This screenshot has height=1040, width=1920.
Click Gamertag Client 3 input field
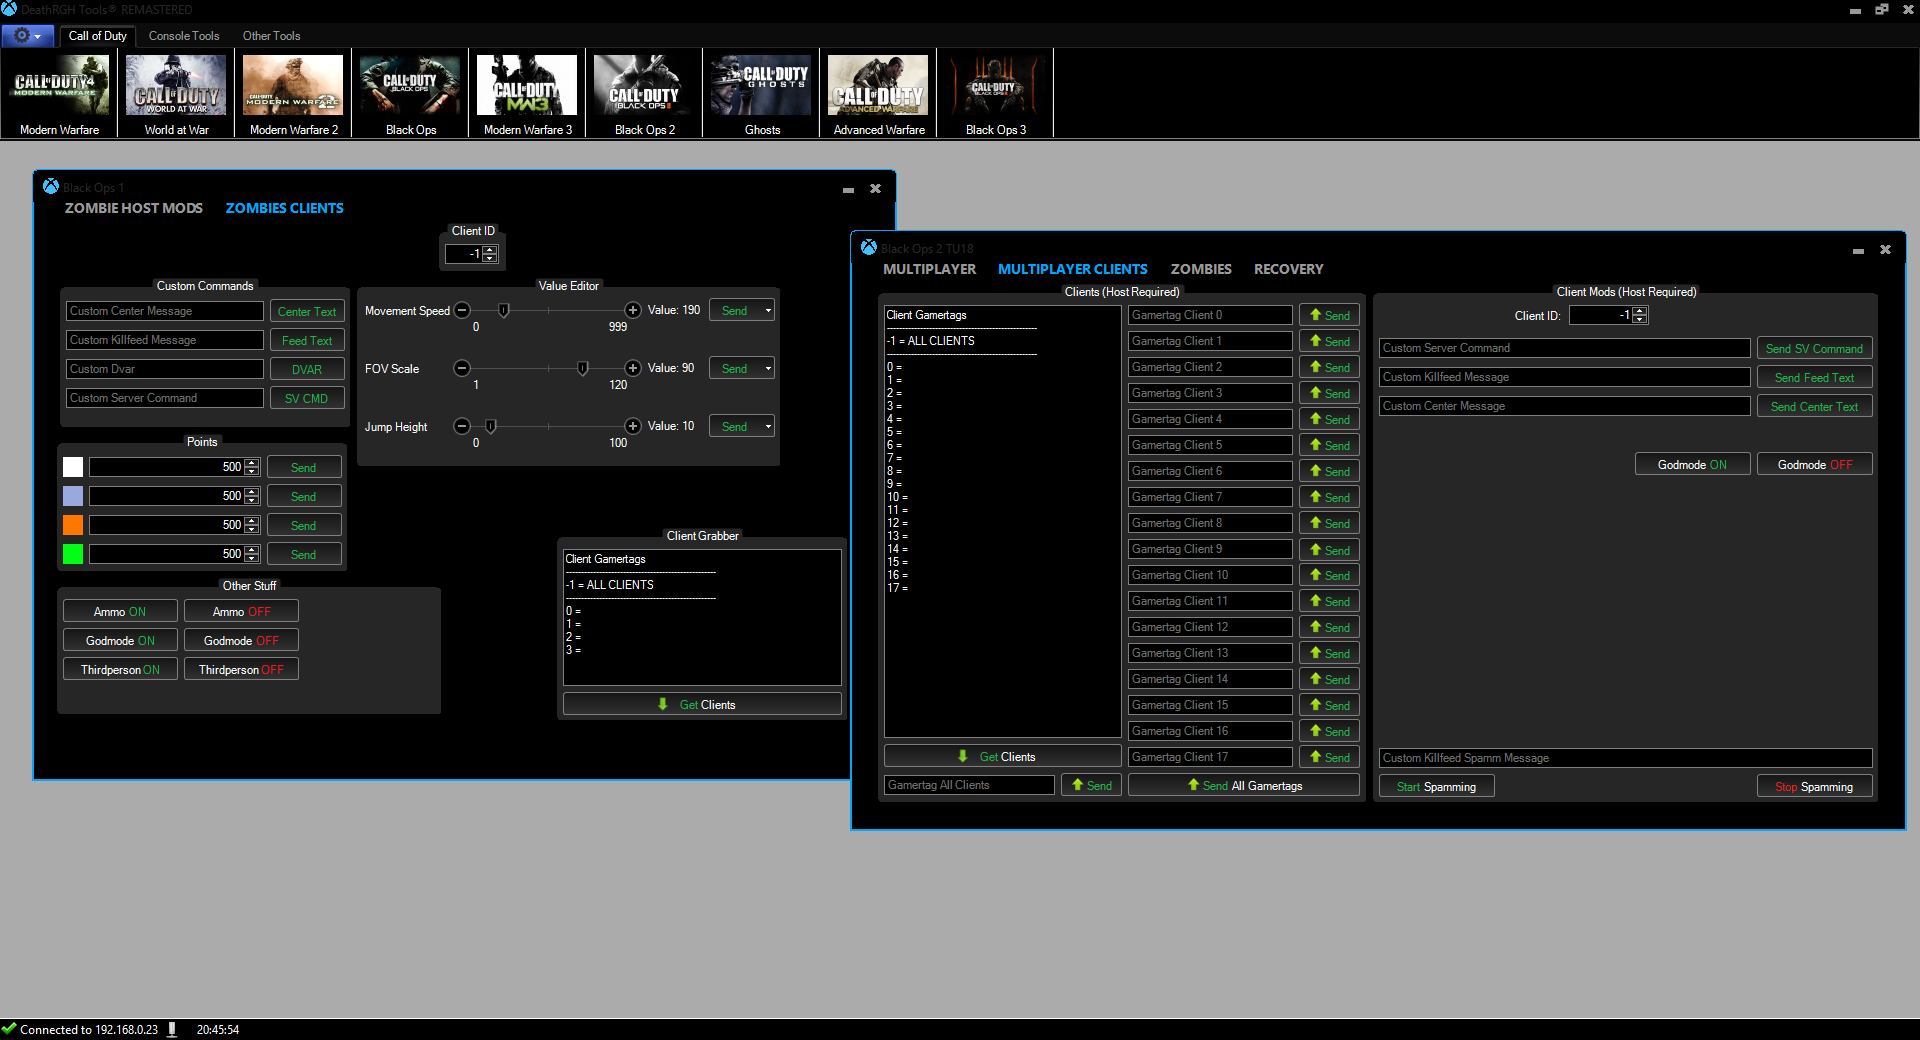pos(1210,393)
